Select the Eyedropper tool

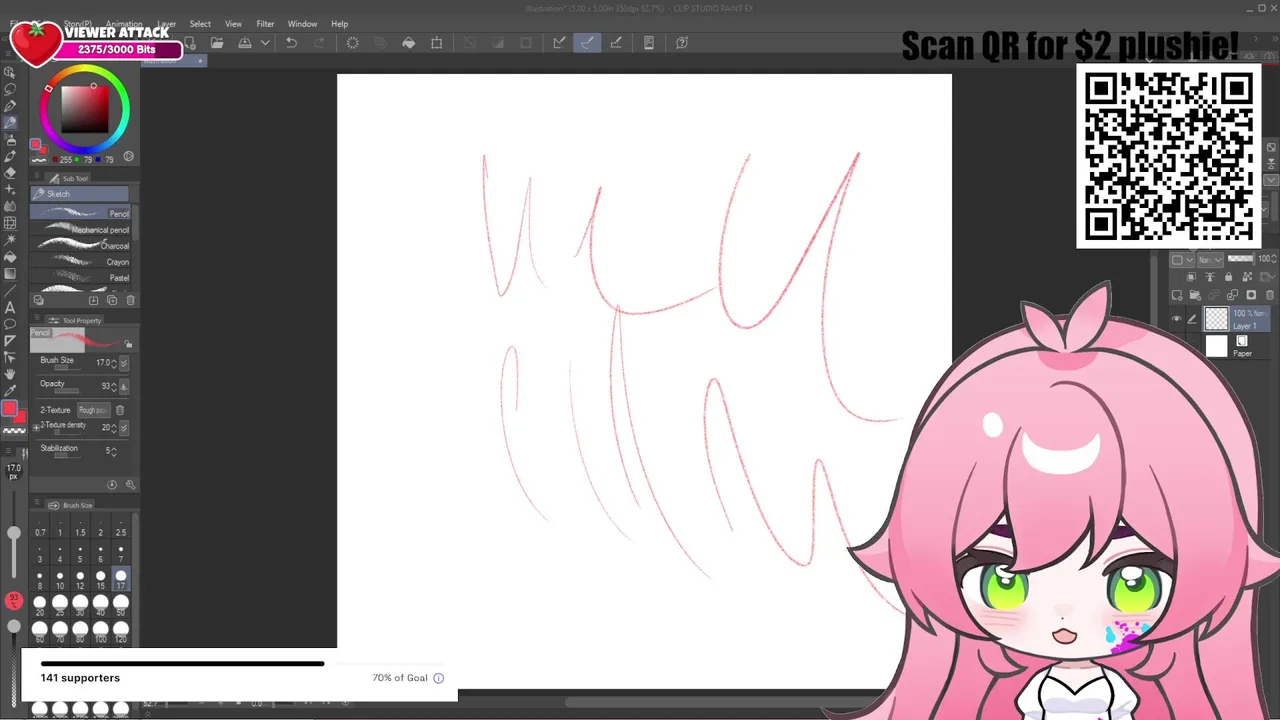click(10, 391)
